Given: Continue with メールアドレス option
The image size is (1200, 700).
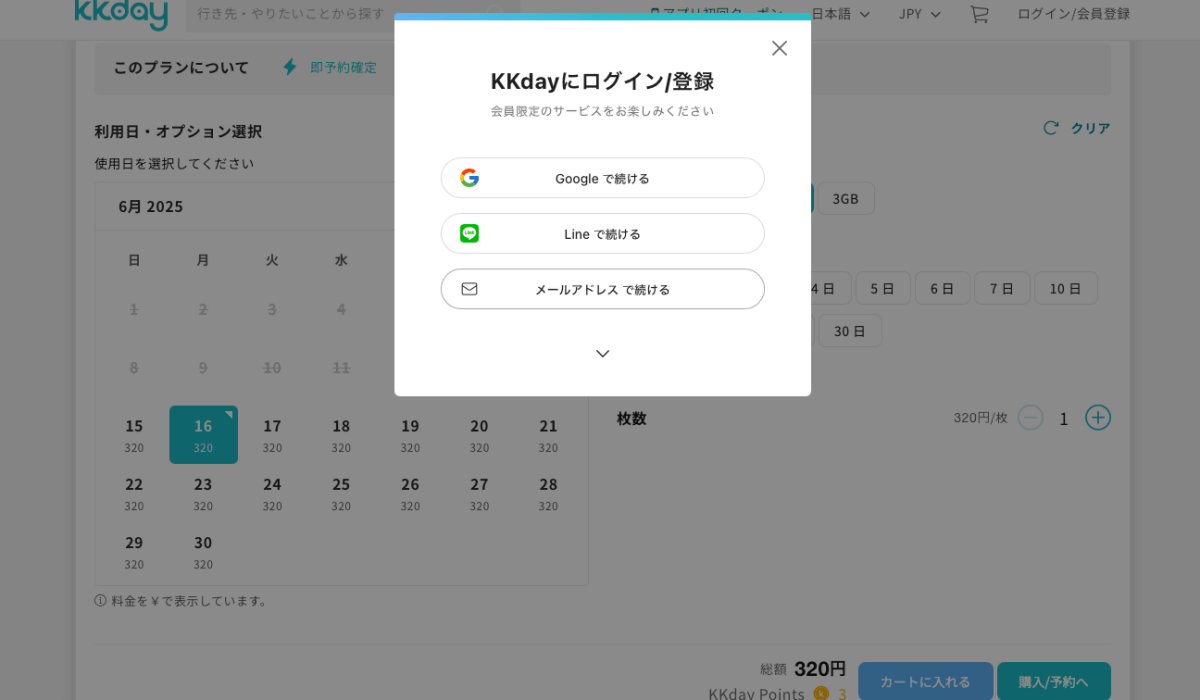Looking at the screenshot, I should [x=602, y=289].
